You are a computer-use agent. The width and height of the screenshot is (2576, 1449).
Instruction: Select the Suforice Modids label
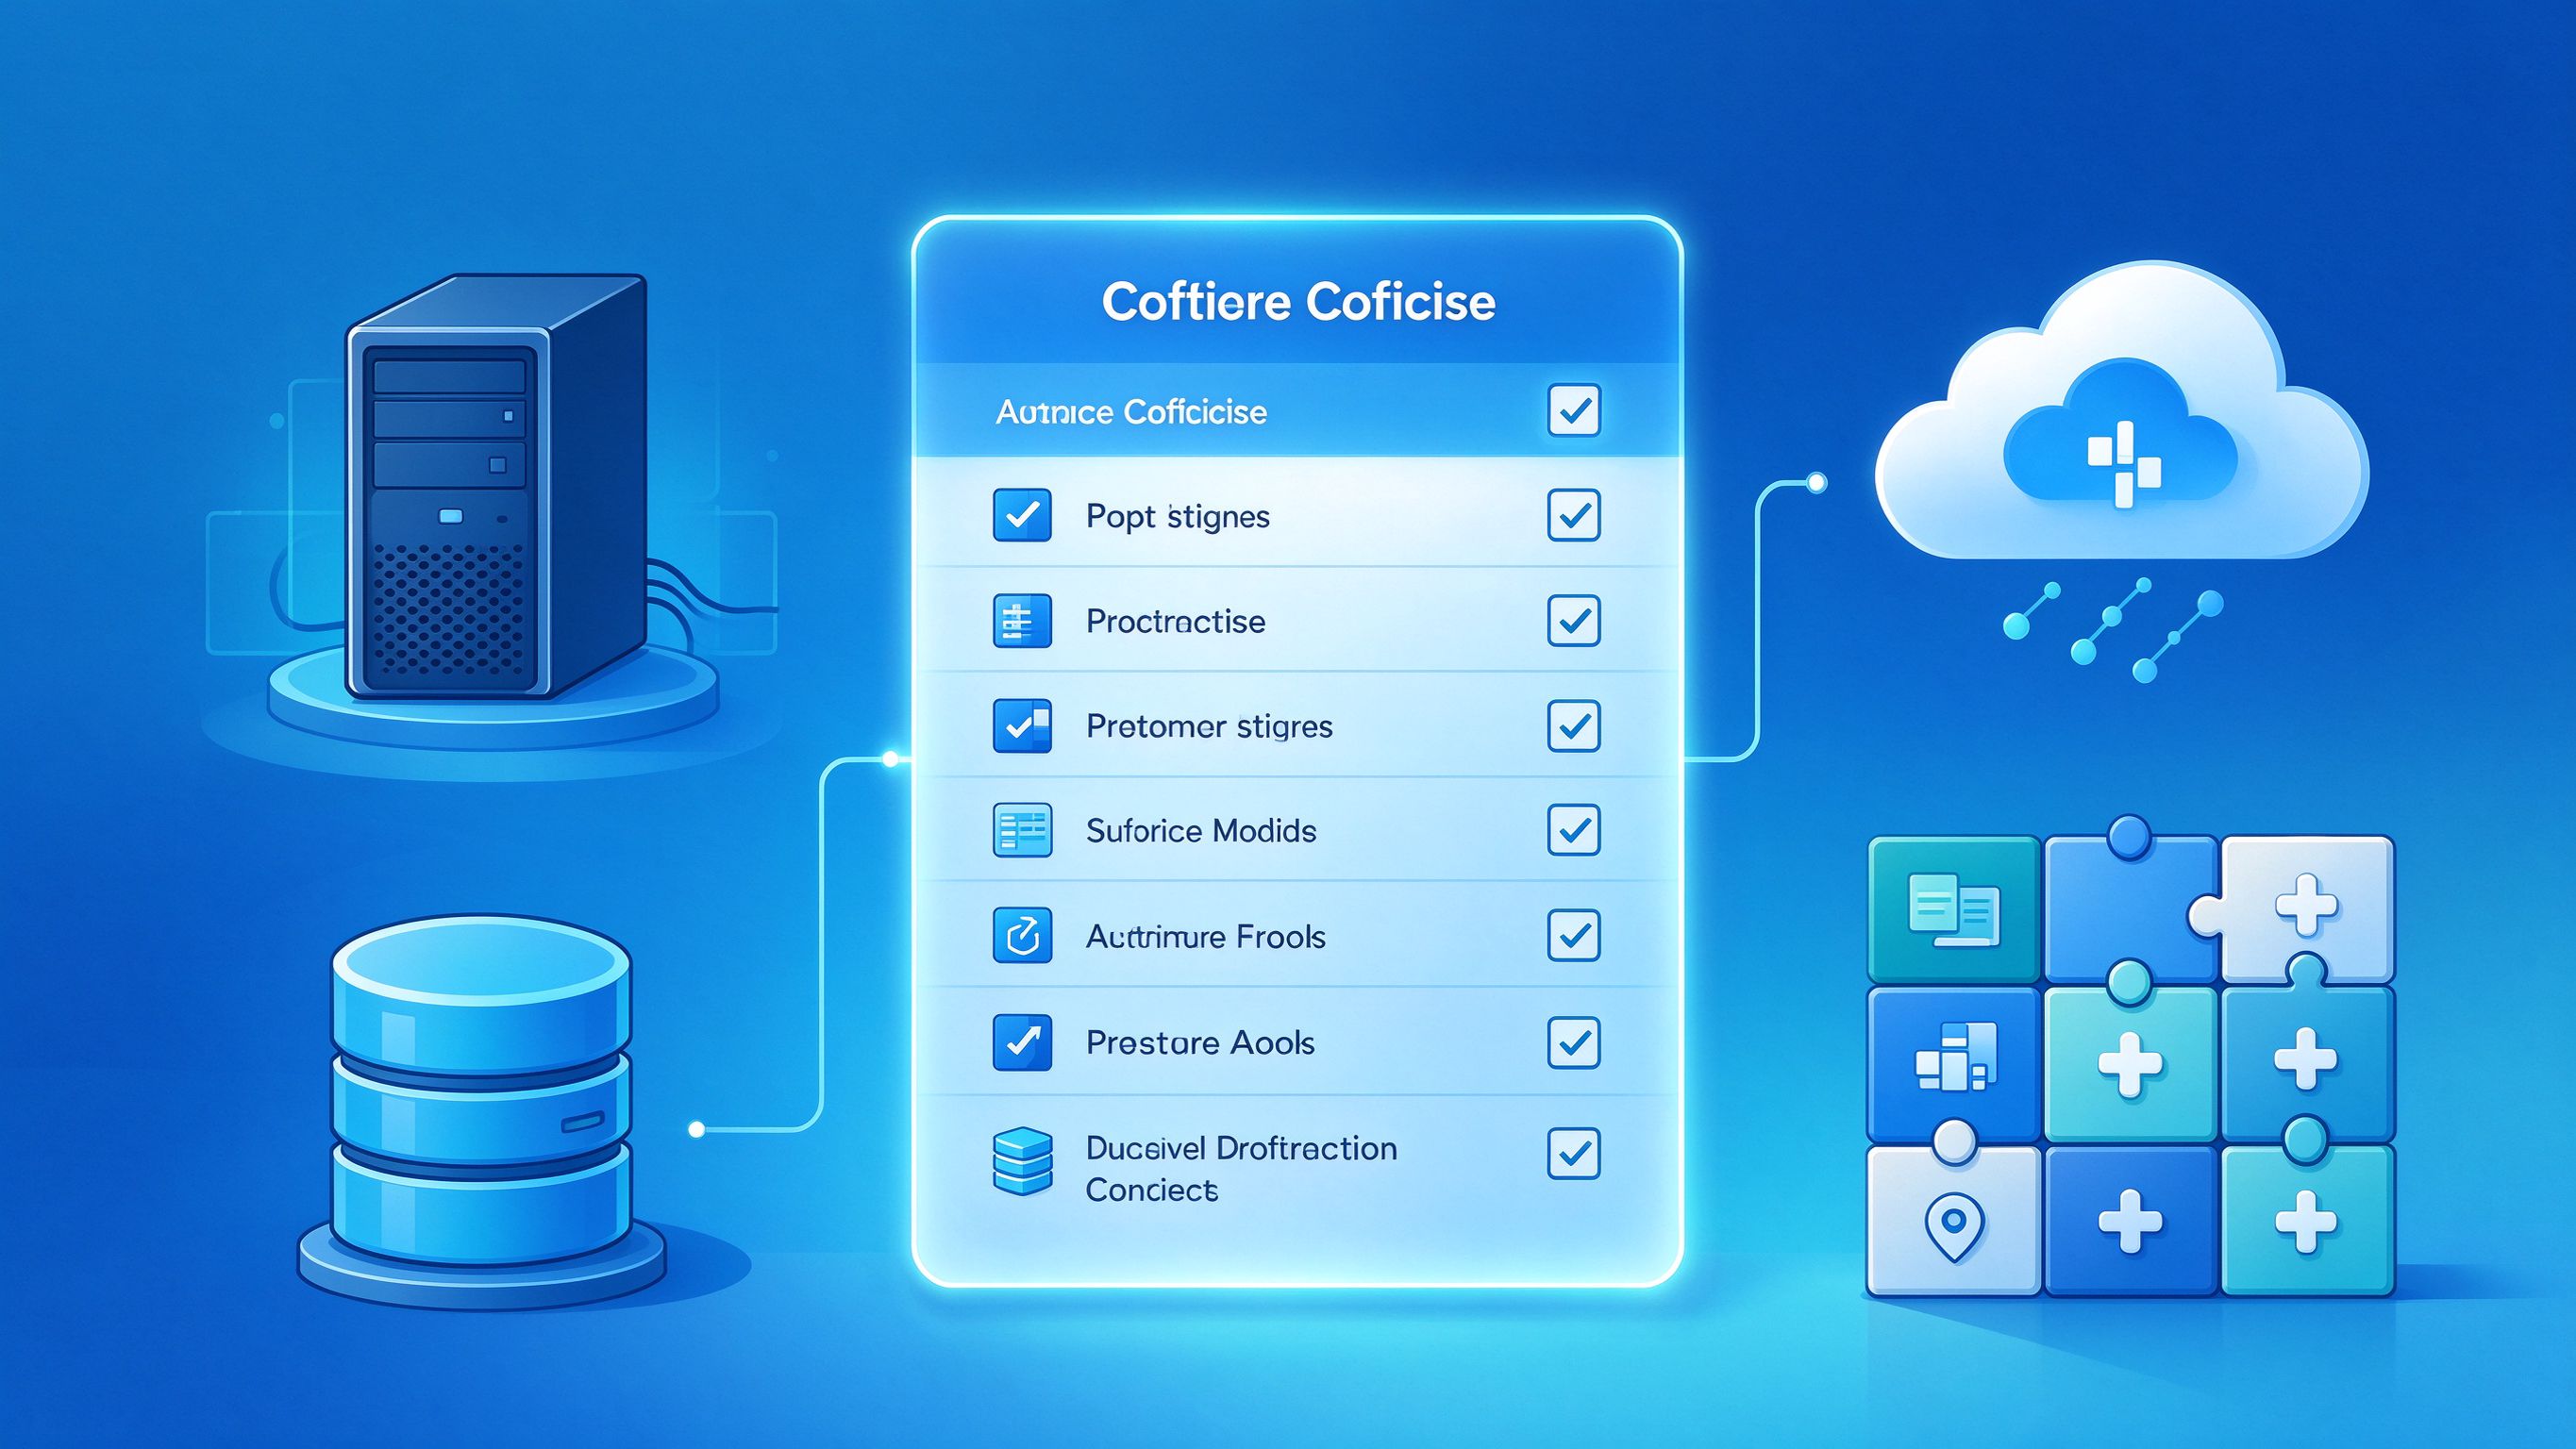(1201, 831)
